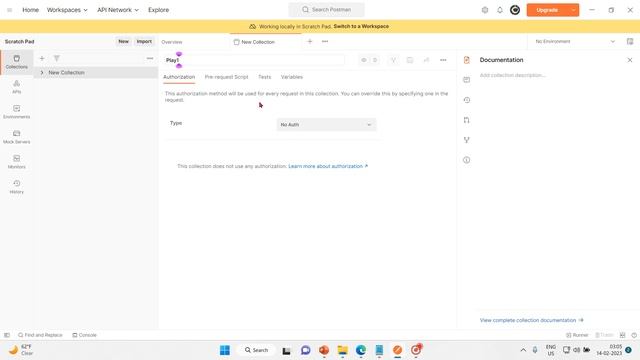The height and width of the screenshot is (360, 640).
Task: Switch to the Tests tab
Action: [264, 77]
